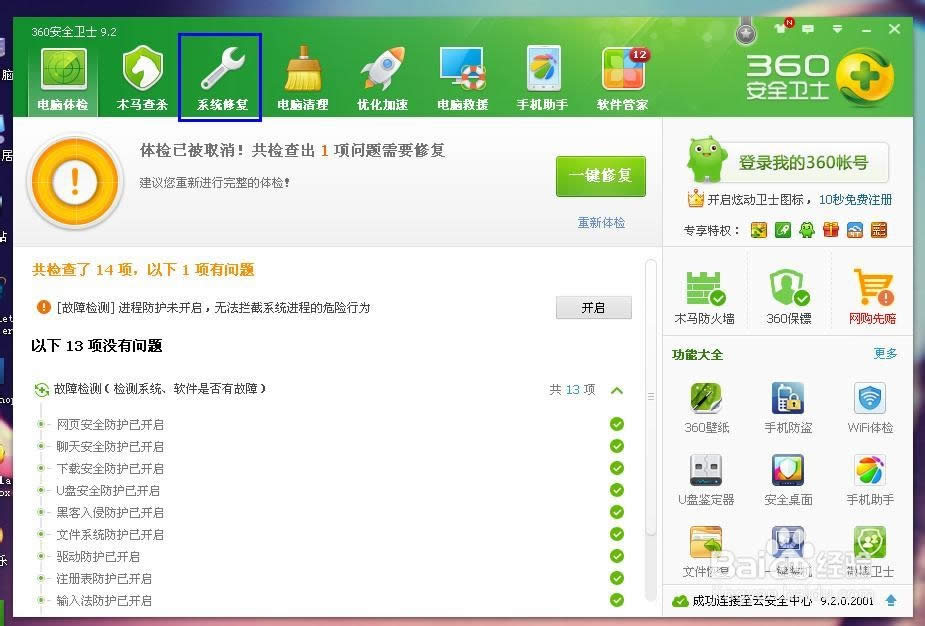This screenshot has width=925, height=626.
Task: Click 登录我的360帐号 button
Action: [802, 162]
